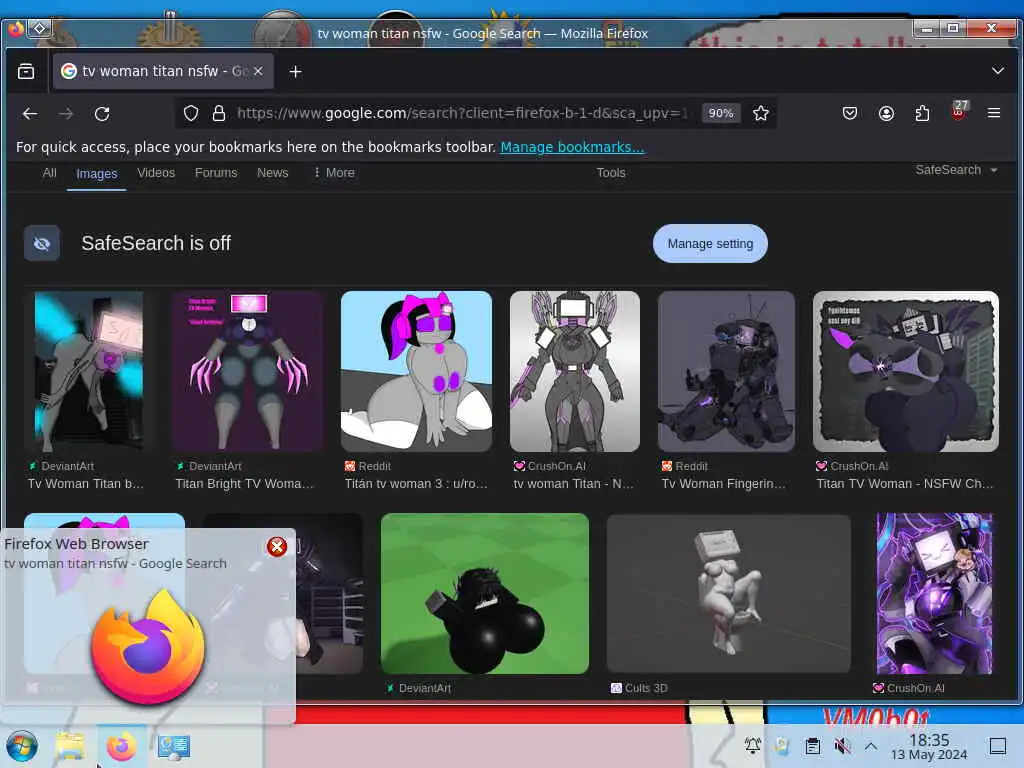The image size is (1024, 768).
Task: Select the Images search tab
Action: coord(97,174)
